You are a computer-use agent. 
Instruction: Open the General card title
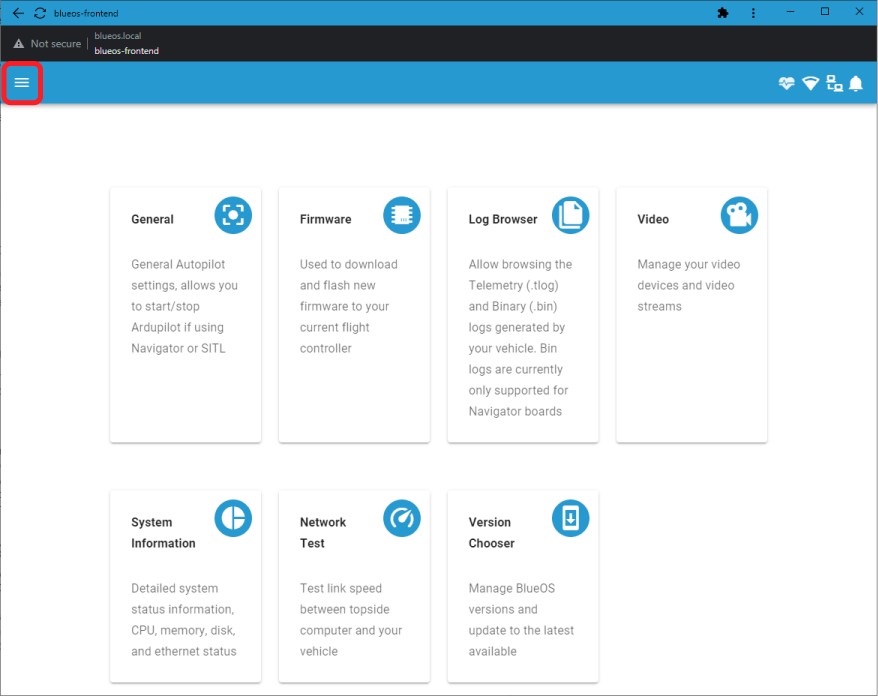[152, 219]
